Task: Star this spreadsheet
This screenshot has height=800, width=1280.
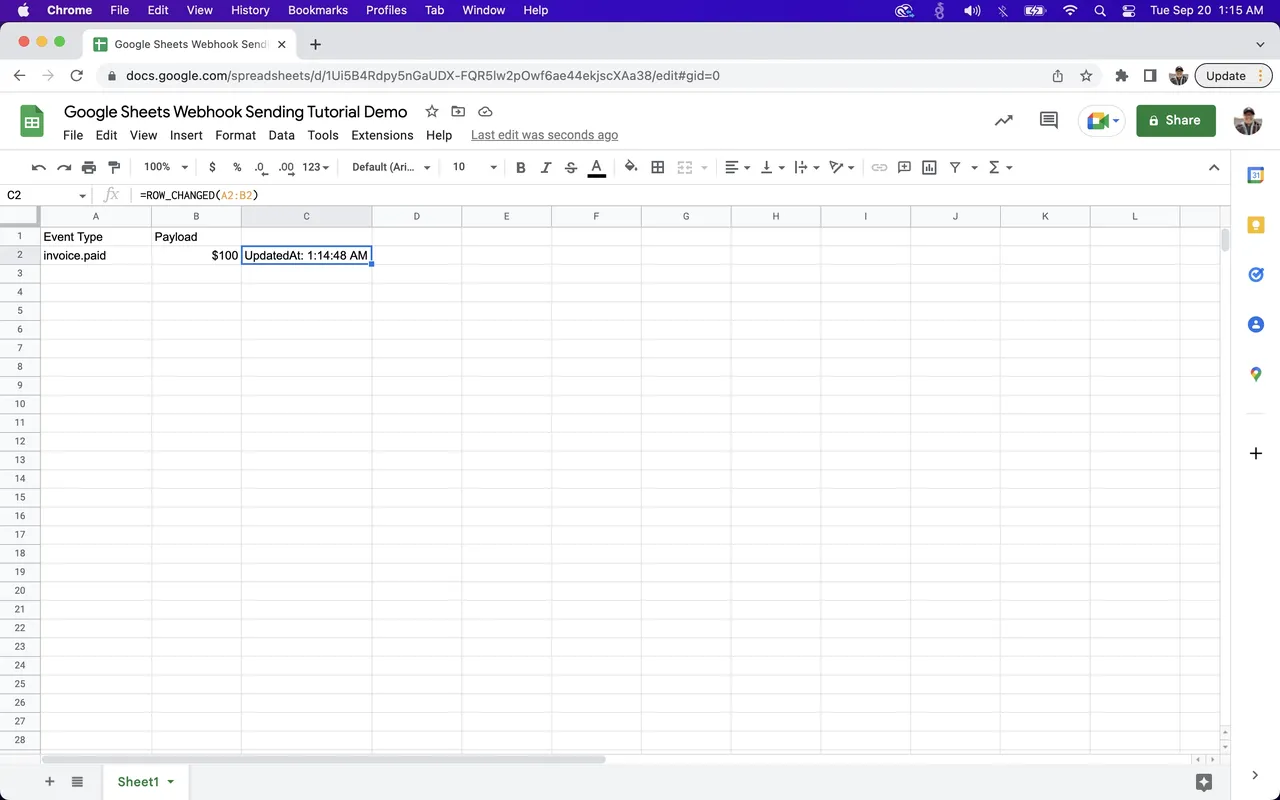Action: (432, 111)
